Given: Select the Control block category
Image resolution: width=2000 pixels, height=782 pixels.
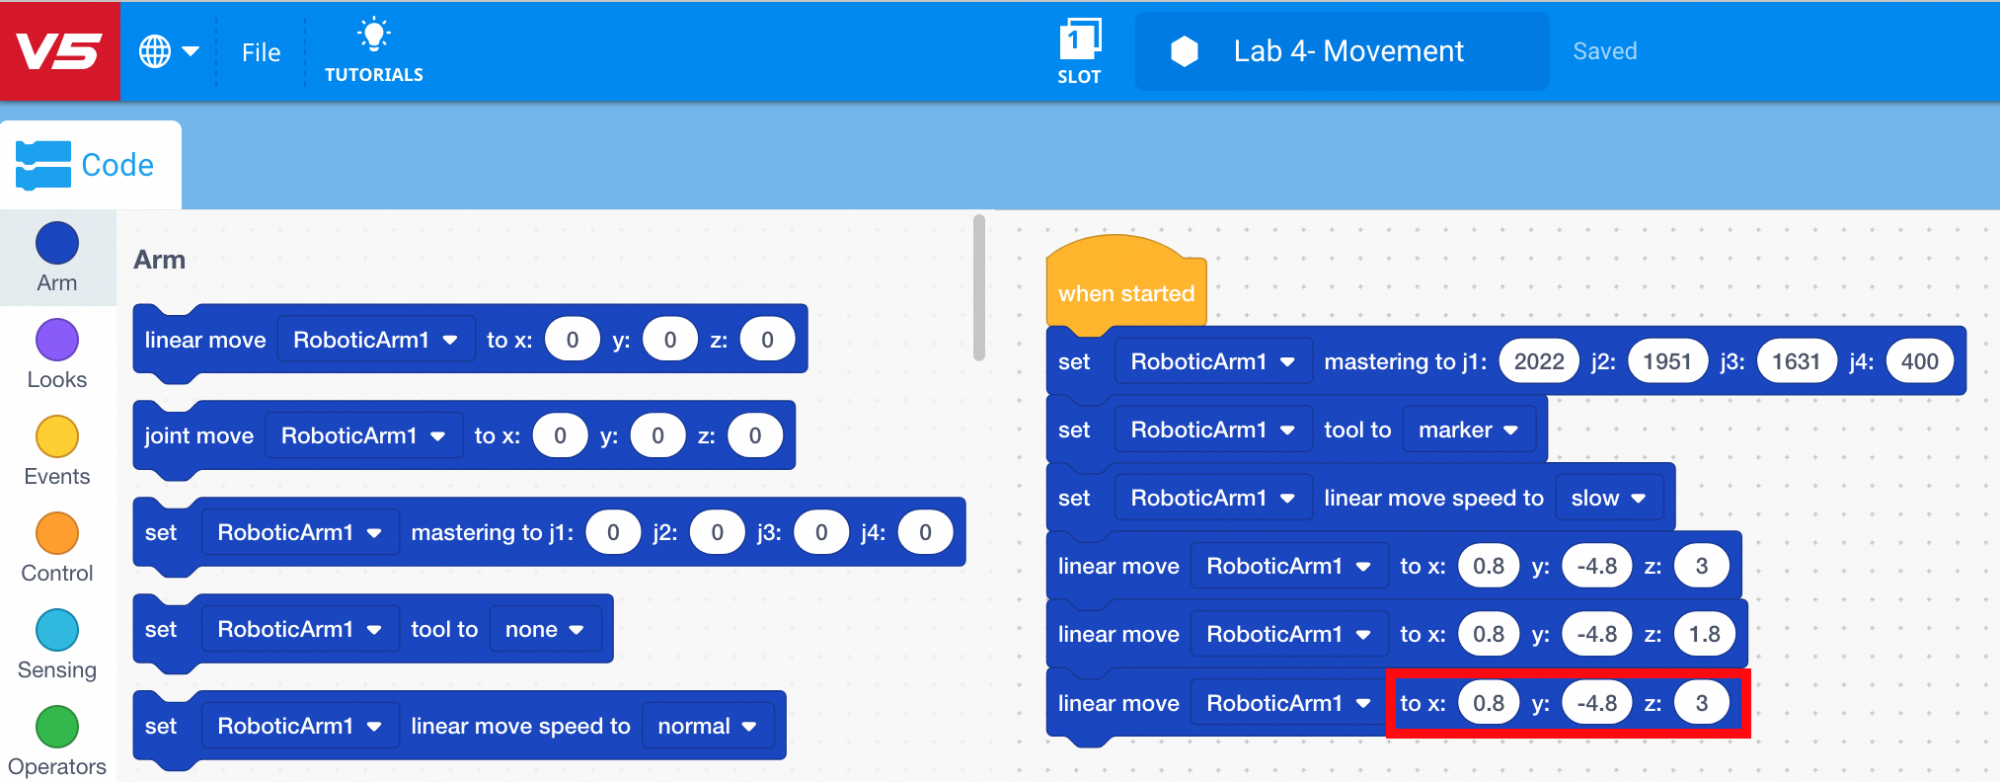Looking at the screenshot, I should pyautogui.click(x=57, y=548).
